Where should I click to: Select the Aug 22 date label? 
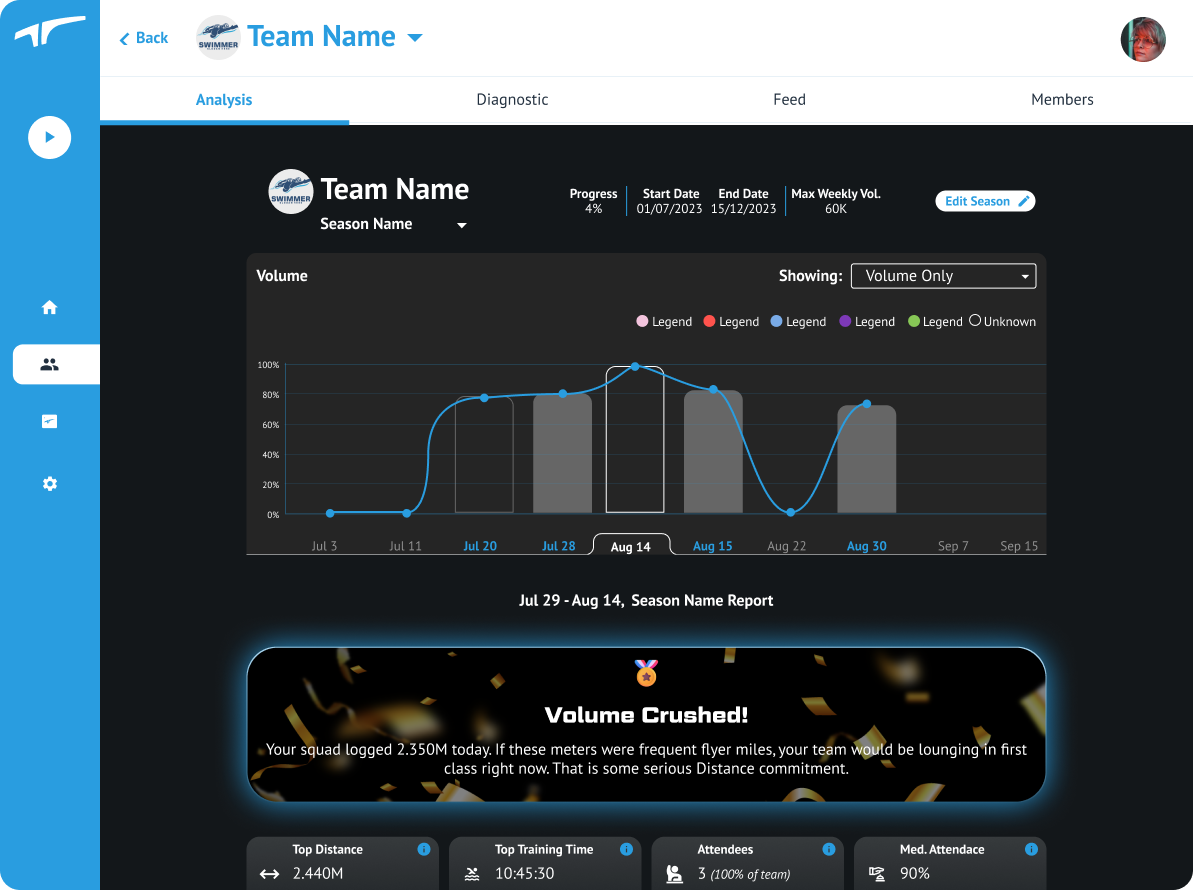pyautogui.click(x=786, y=546)
